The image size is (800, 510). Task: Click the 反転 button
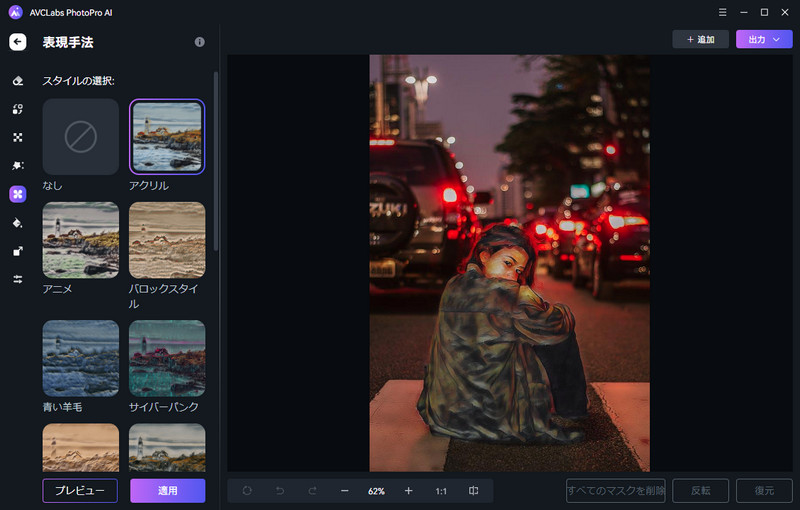coord(701,491)
